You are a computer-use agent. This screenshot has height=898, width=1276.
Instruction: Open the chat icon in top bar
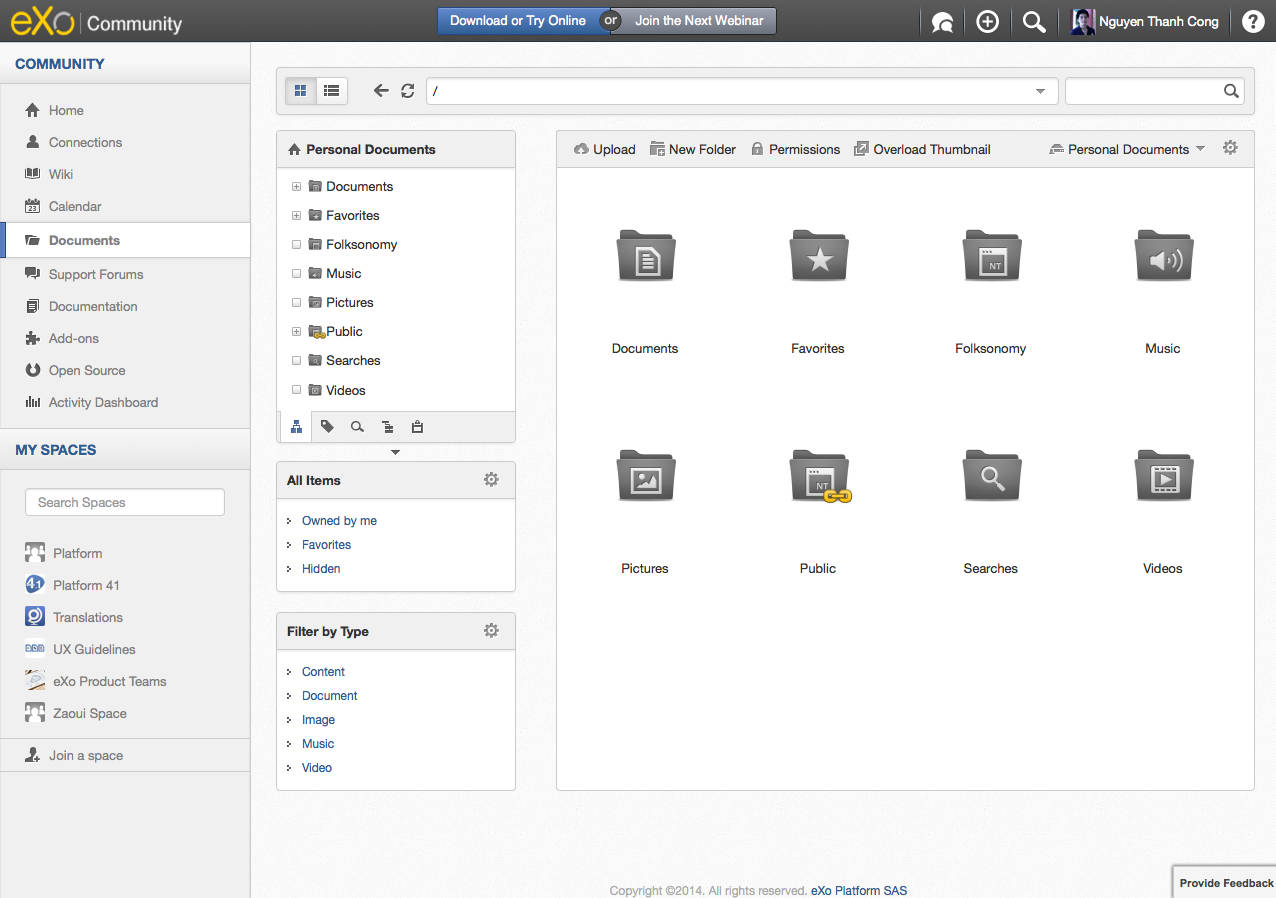(x=942, y=22)
